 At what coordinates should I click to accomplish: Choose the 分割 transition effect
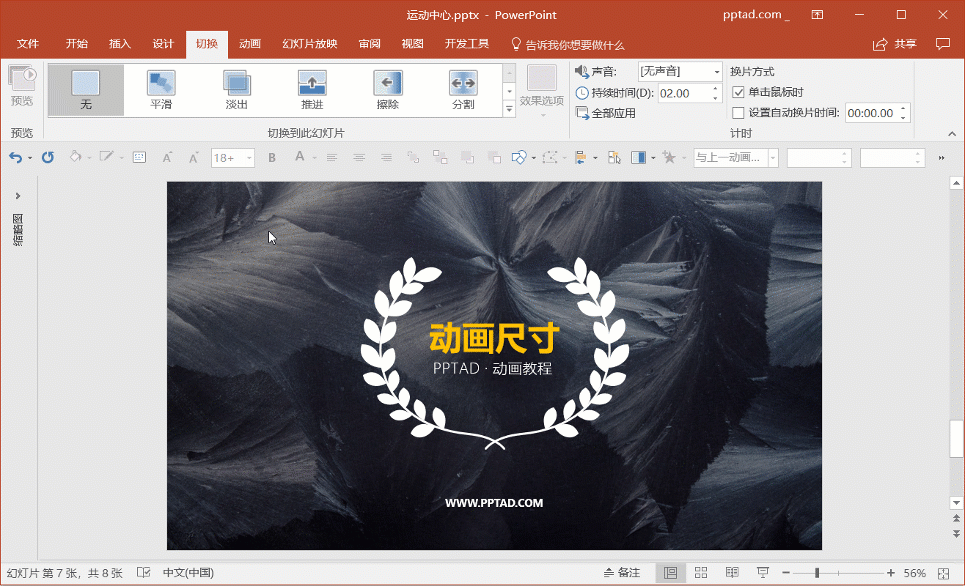pyautogui.click(x=463, y=89)
